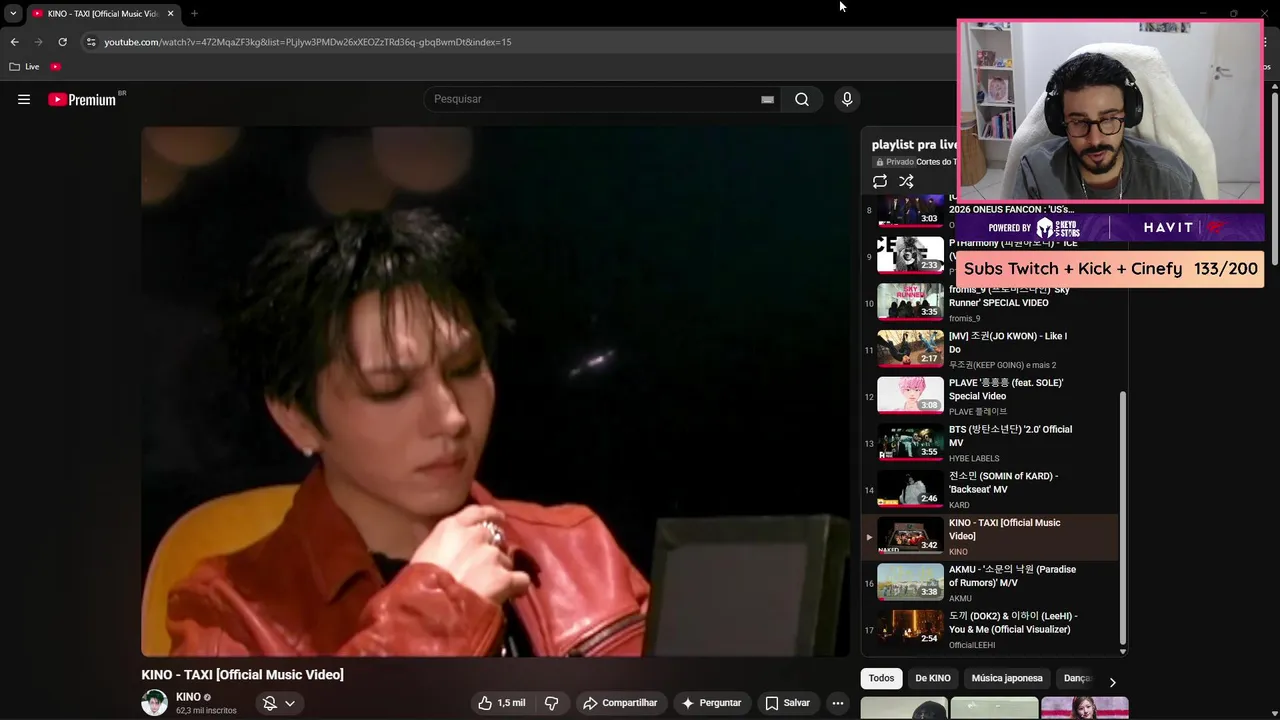Play DOK2 & LeeHI You & Me
This screenshot has width=1280, height=720.
(990, 628)
